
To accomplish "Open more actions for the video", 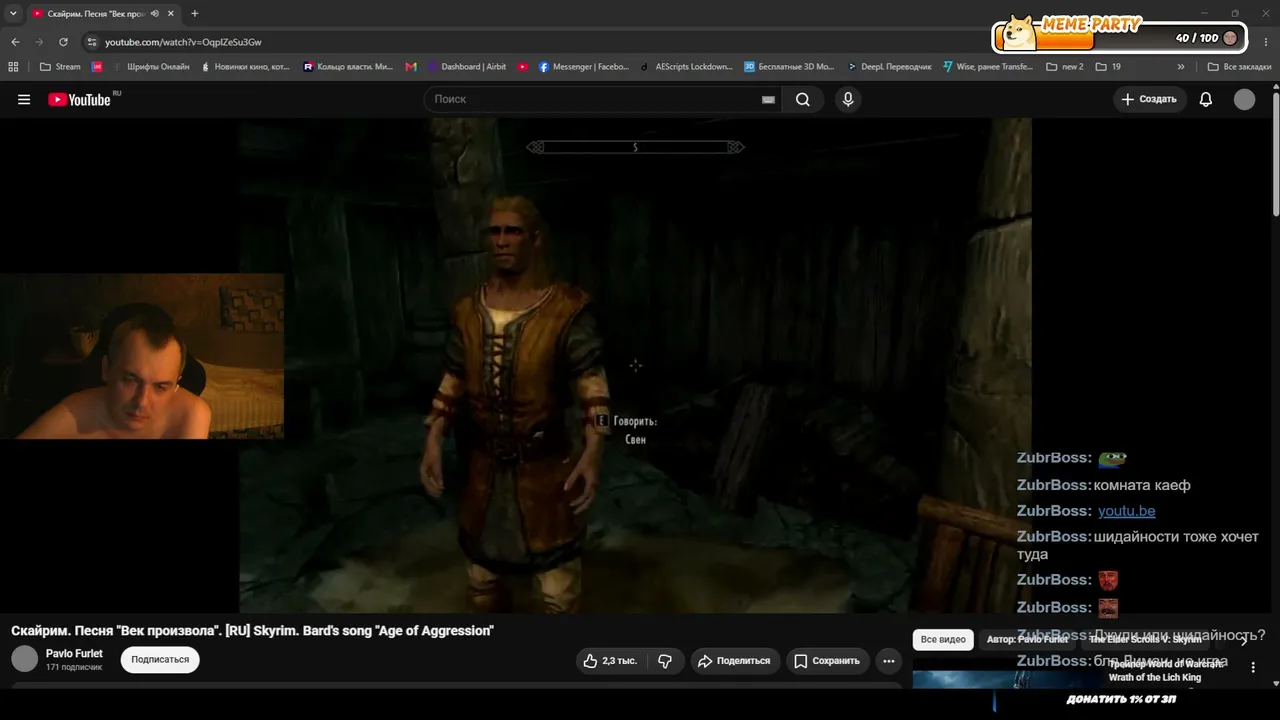I will click(889, 661).
